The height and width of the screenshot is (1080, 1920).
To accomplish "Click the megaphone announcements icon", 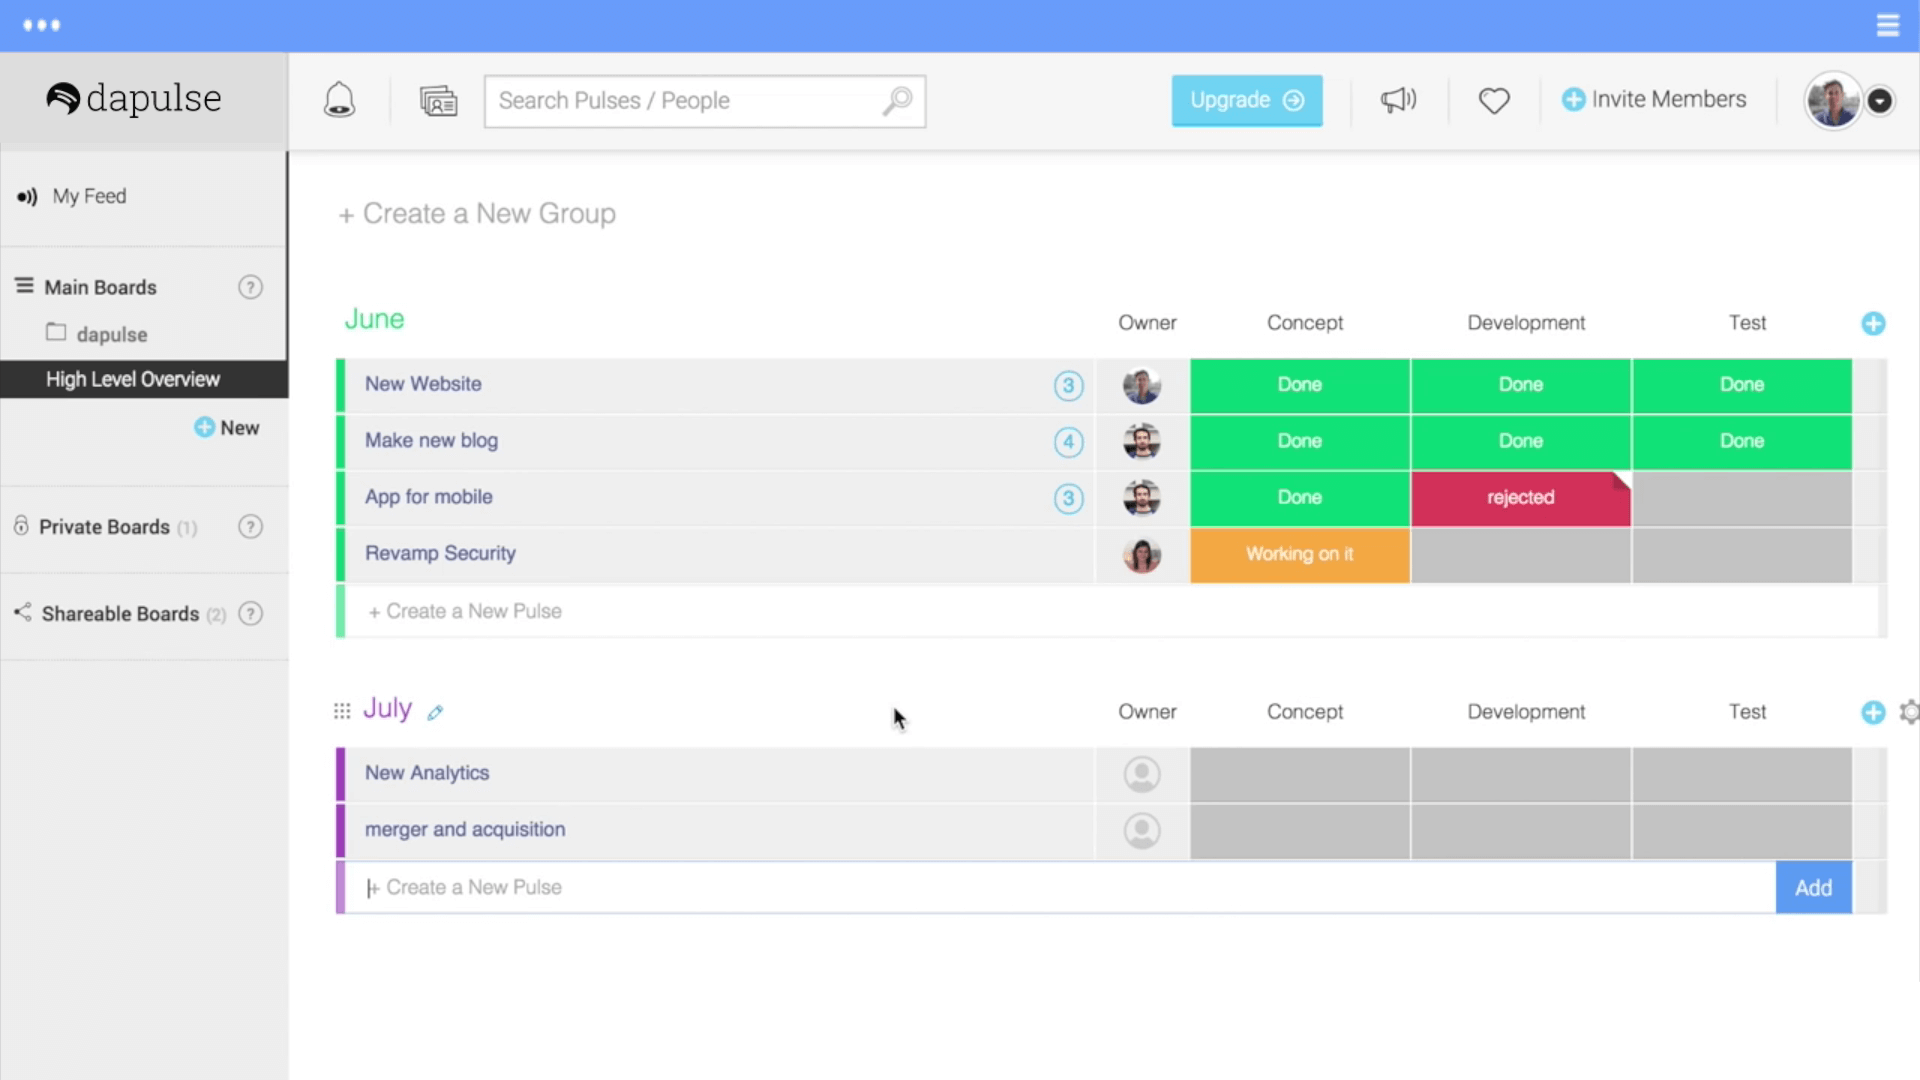I will tap(1398, 100).
